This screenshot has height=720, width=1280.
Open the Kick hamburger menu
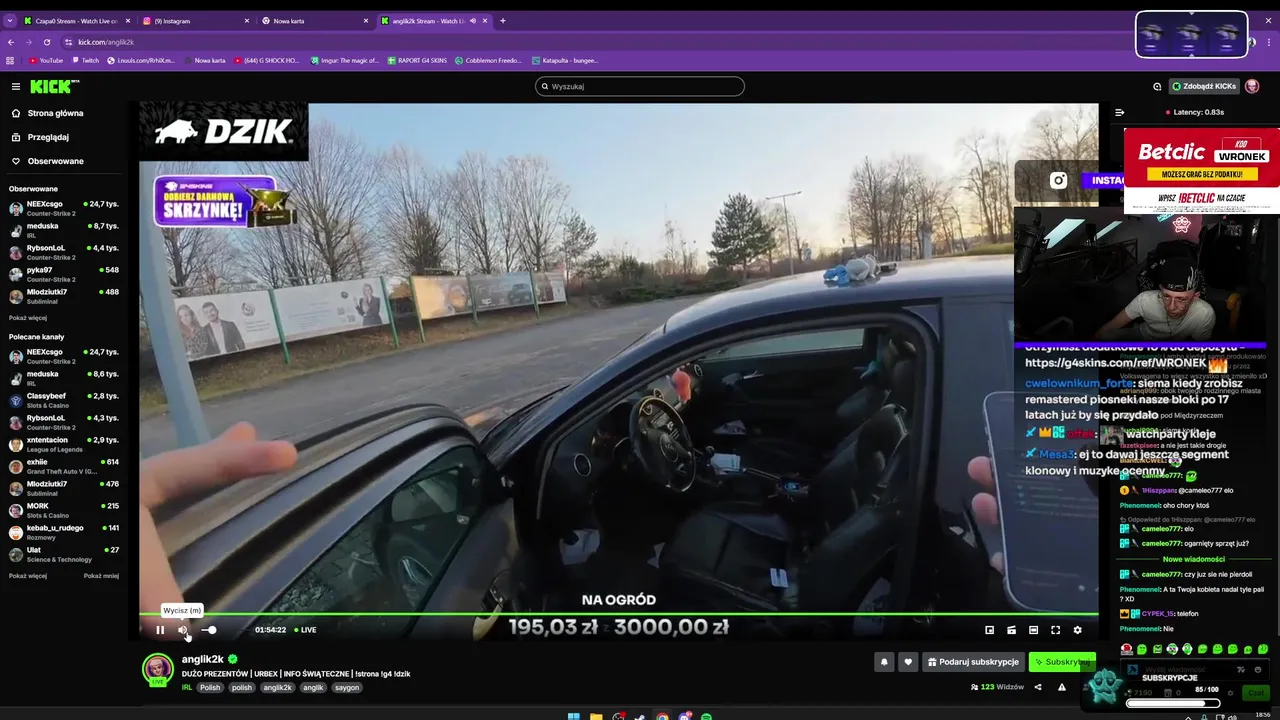tap(15, 86)
